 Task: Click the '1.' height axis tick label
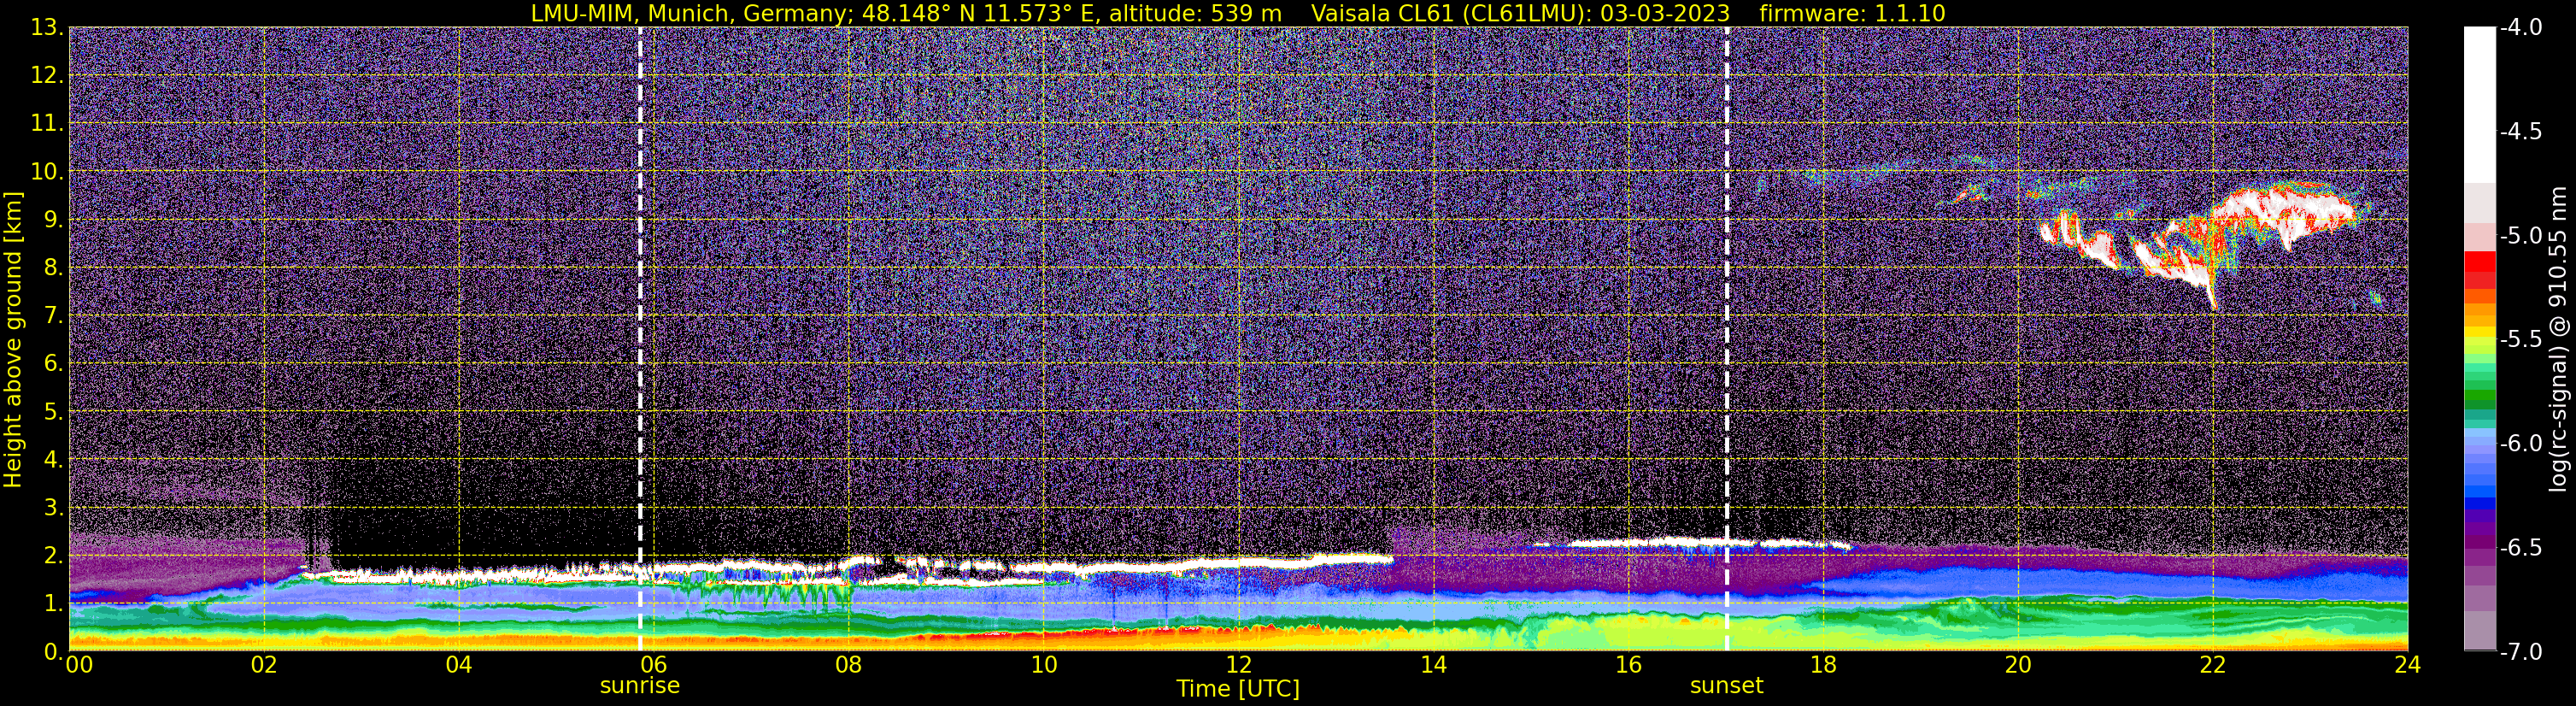pos(54,604)
